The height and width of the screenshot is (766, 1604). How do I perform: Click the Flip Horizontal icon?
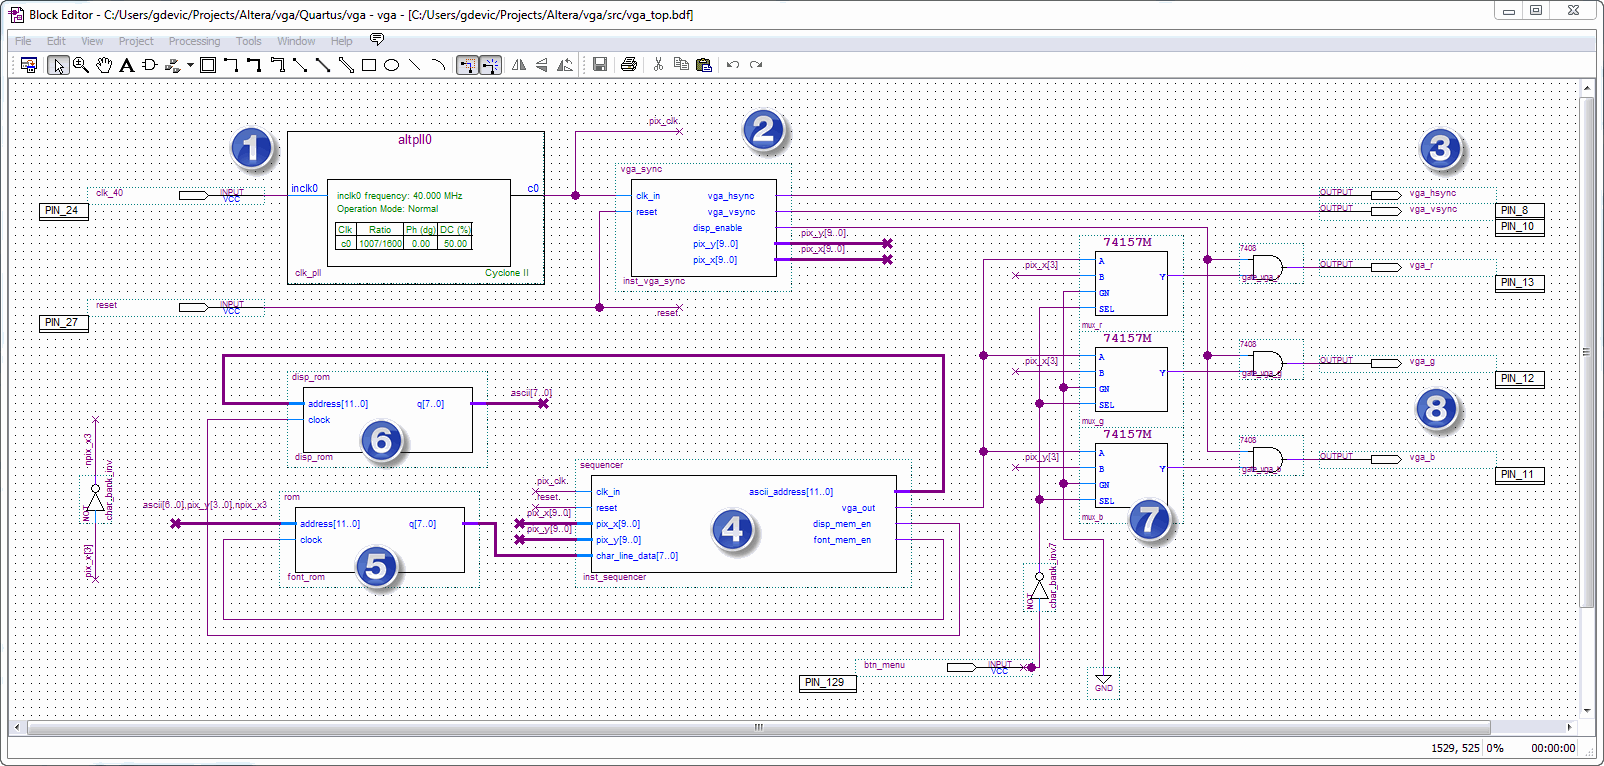[x=519, y=65]
